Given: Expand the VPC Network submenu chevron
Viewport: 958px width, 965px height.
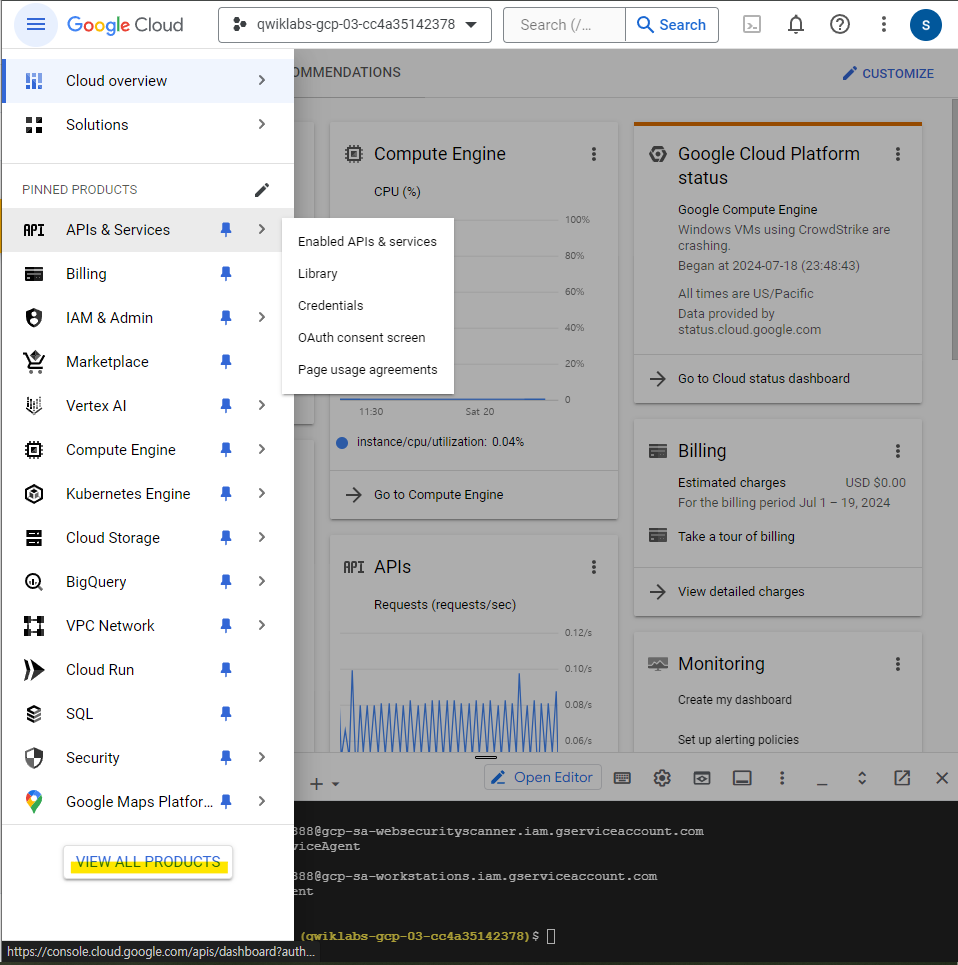Looking at the screenshot, I should 261,625.
